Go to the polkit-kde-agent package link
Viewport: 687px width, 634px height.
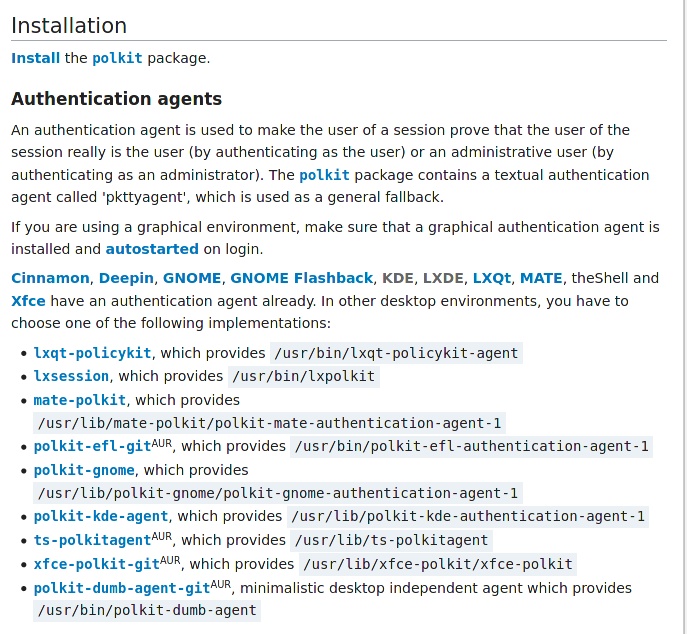(x=101, y=517)
